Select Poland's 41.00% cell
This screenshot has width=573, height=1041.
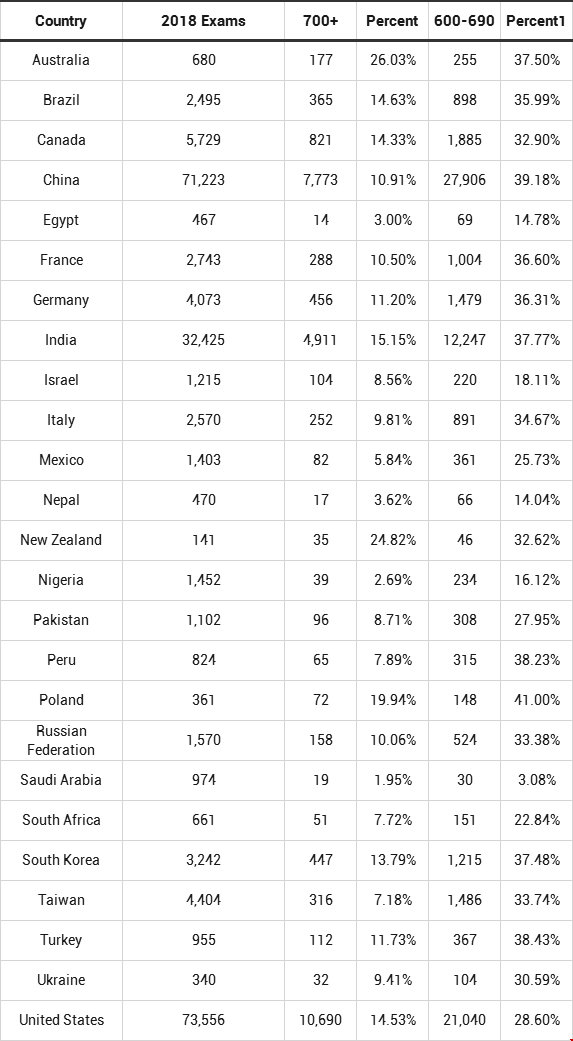pyautogui.click(x=536, y=700)
